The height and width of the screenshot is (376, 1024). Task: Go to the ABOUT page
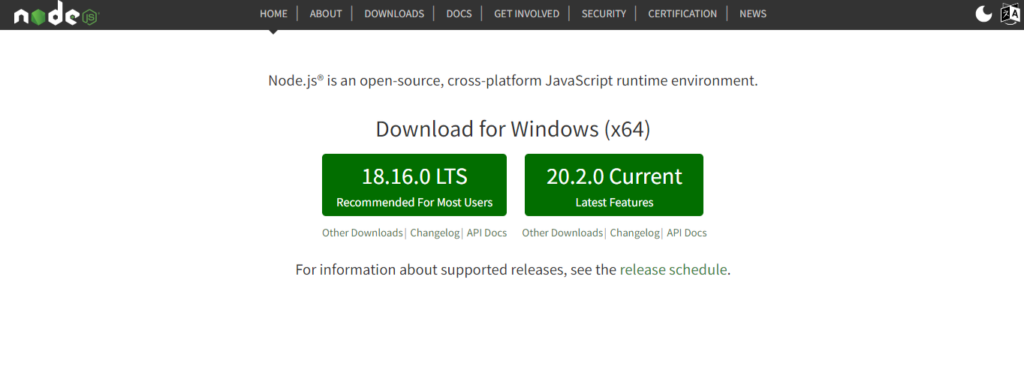pos(326,14)
